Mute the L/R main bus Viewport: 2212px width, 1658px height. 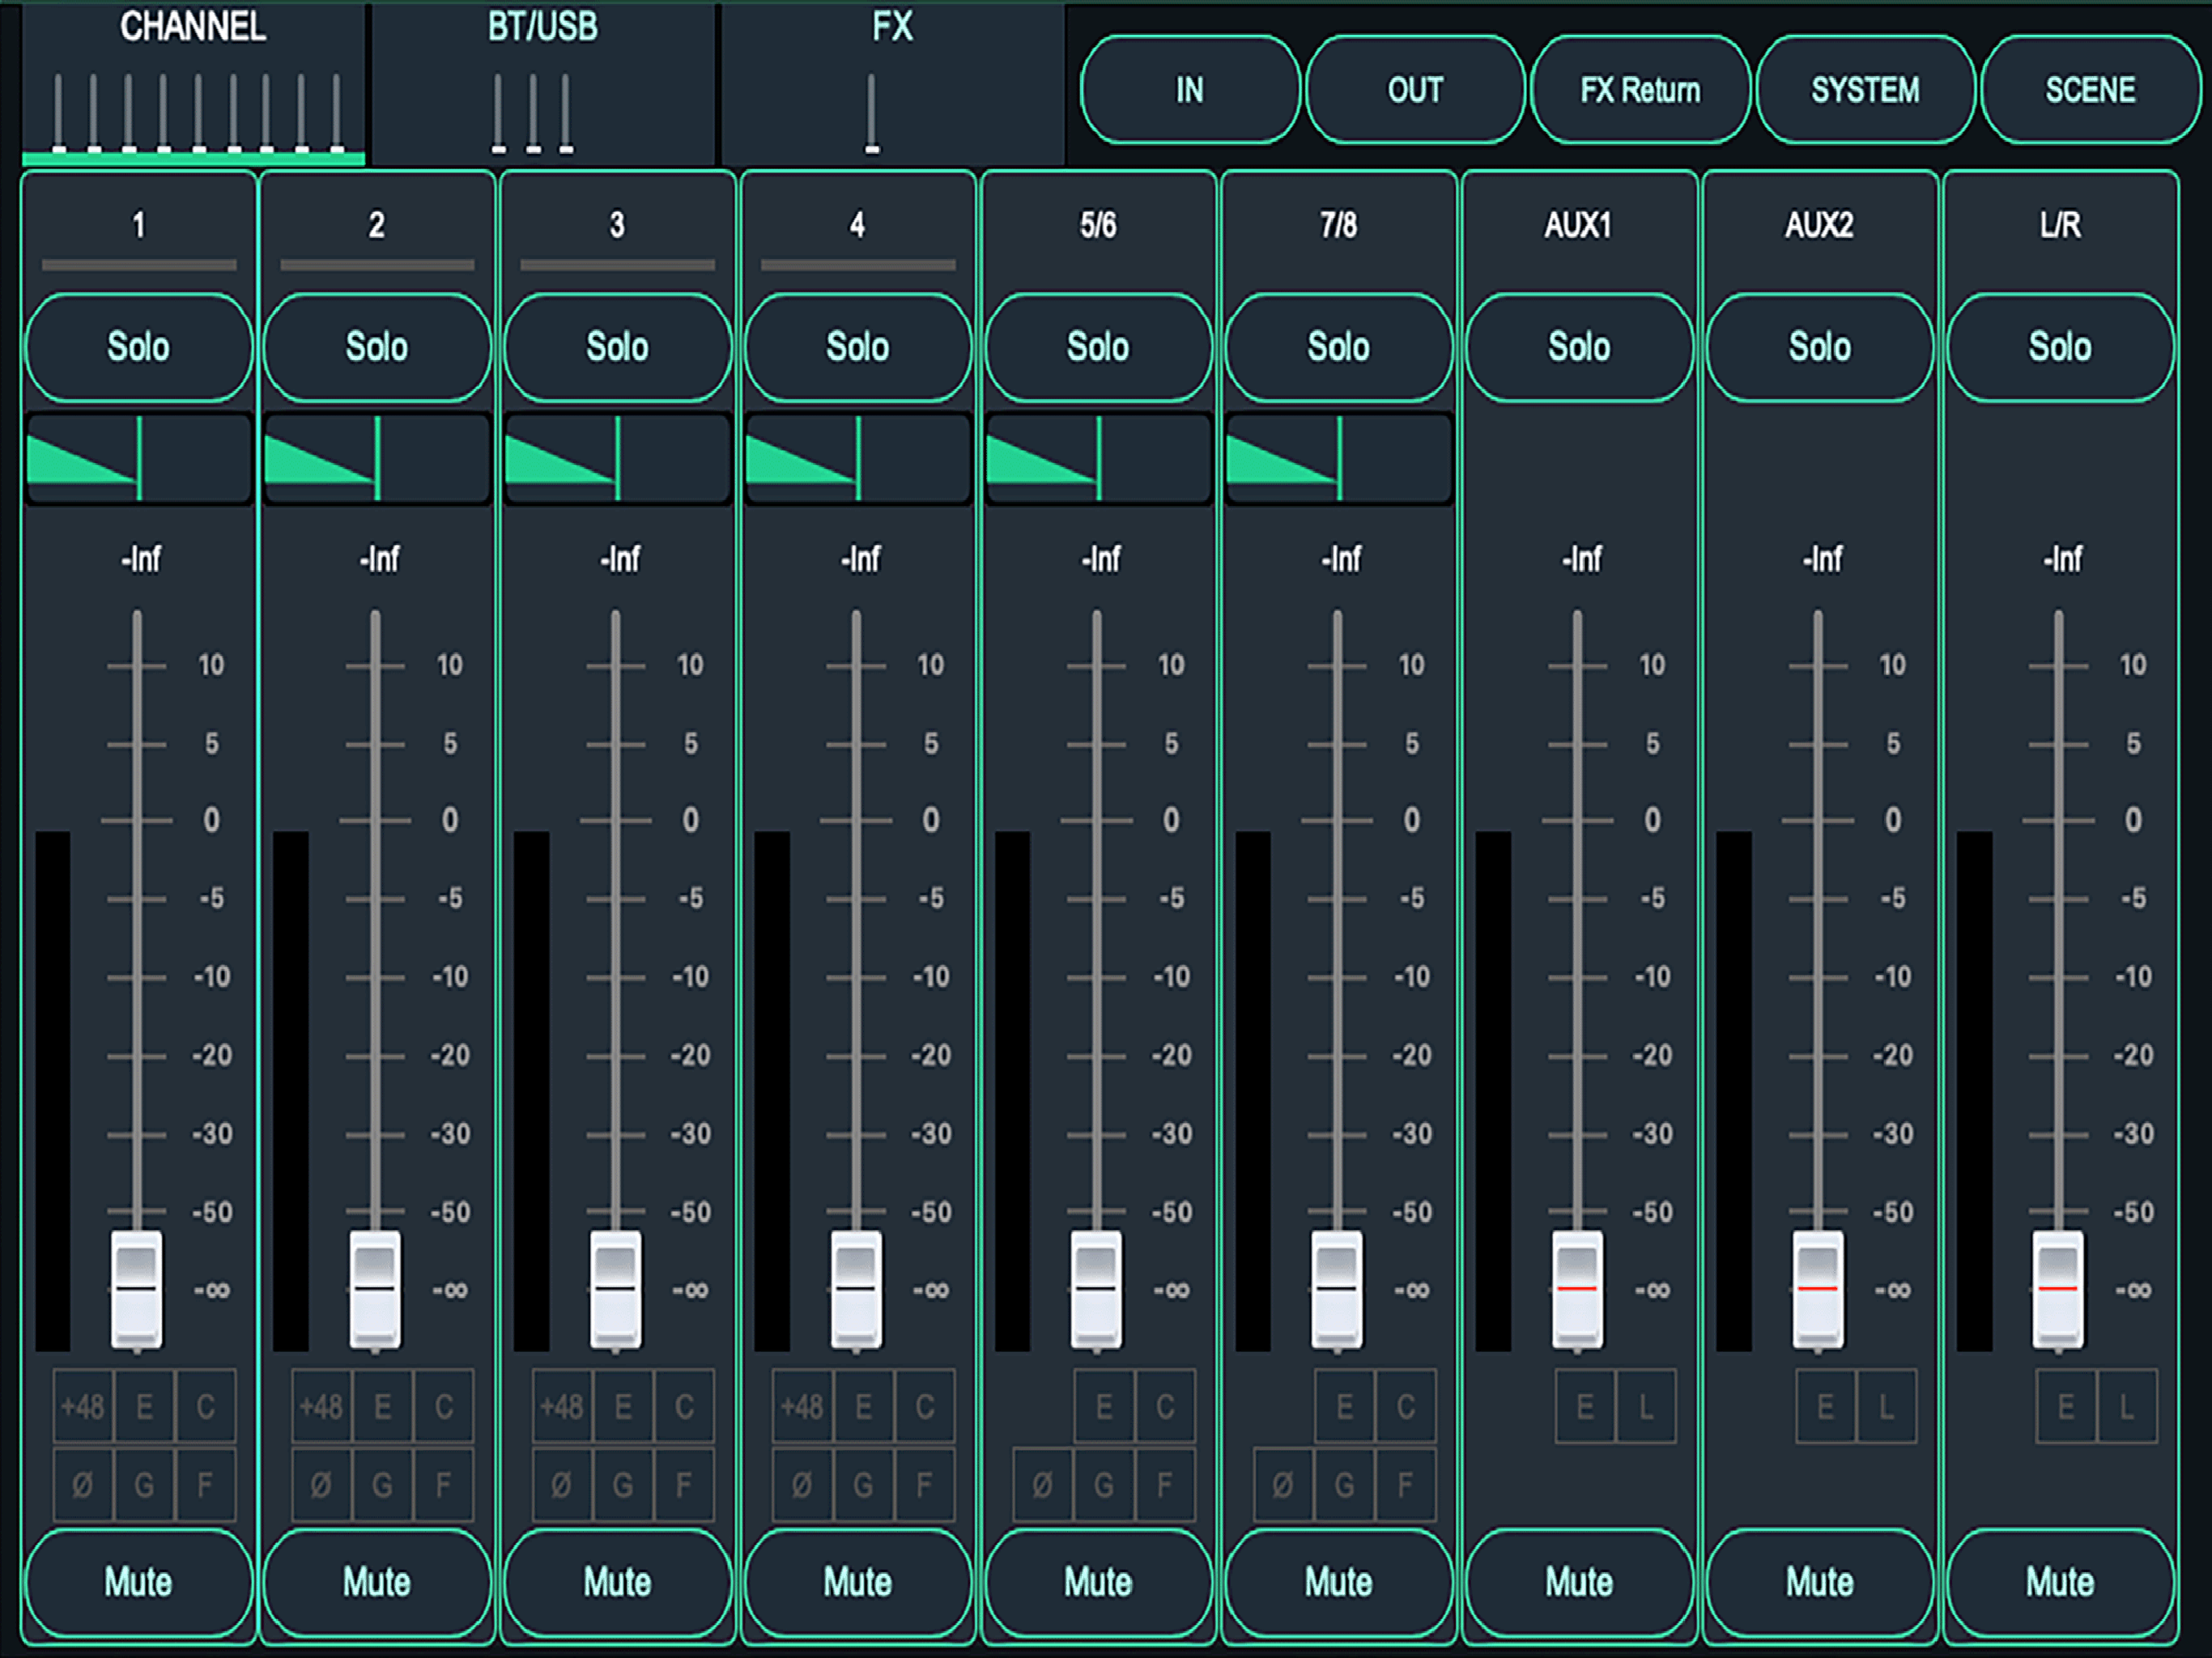click(2060, 1582)
